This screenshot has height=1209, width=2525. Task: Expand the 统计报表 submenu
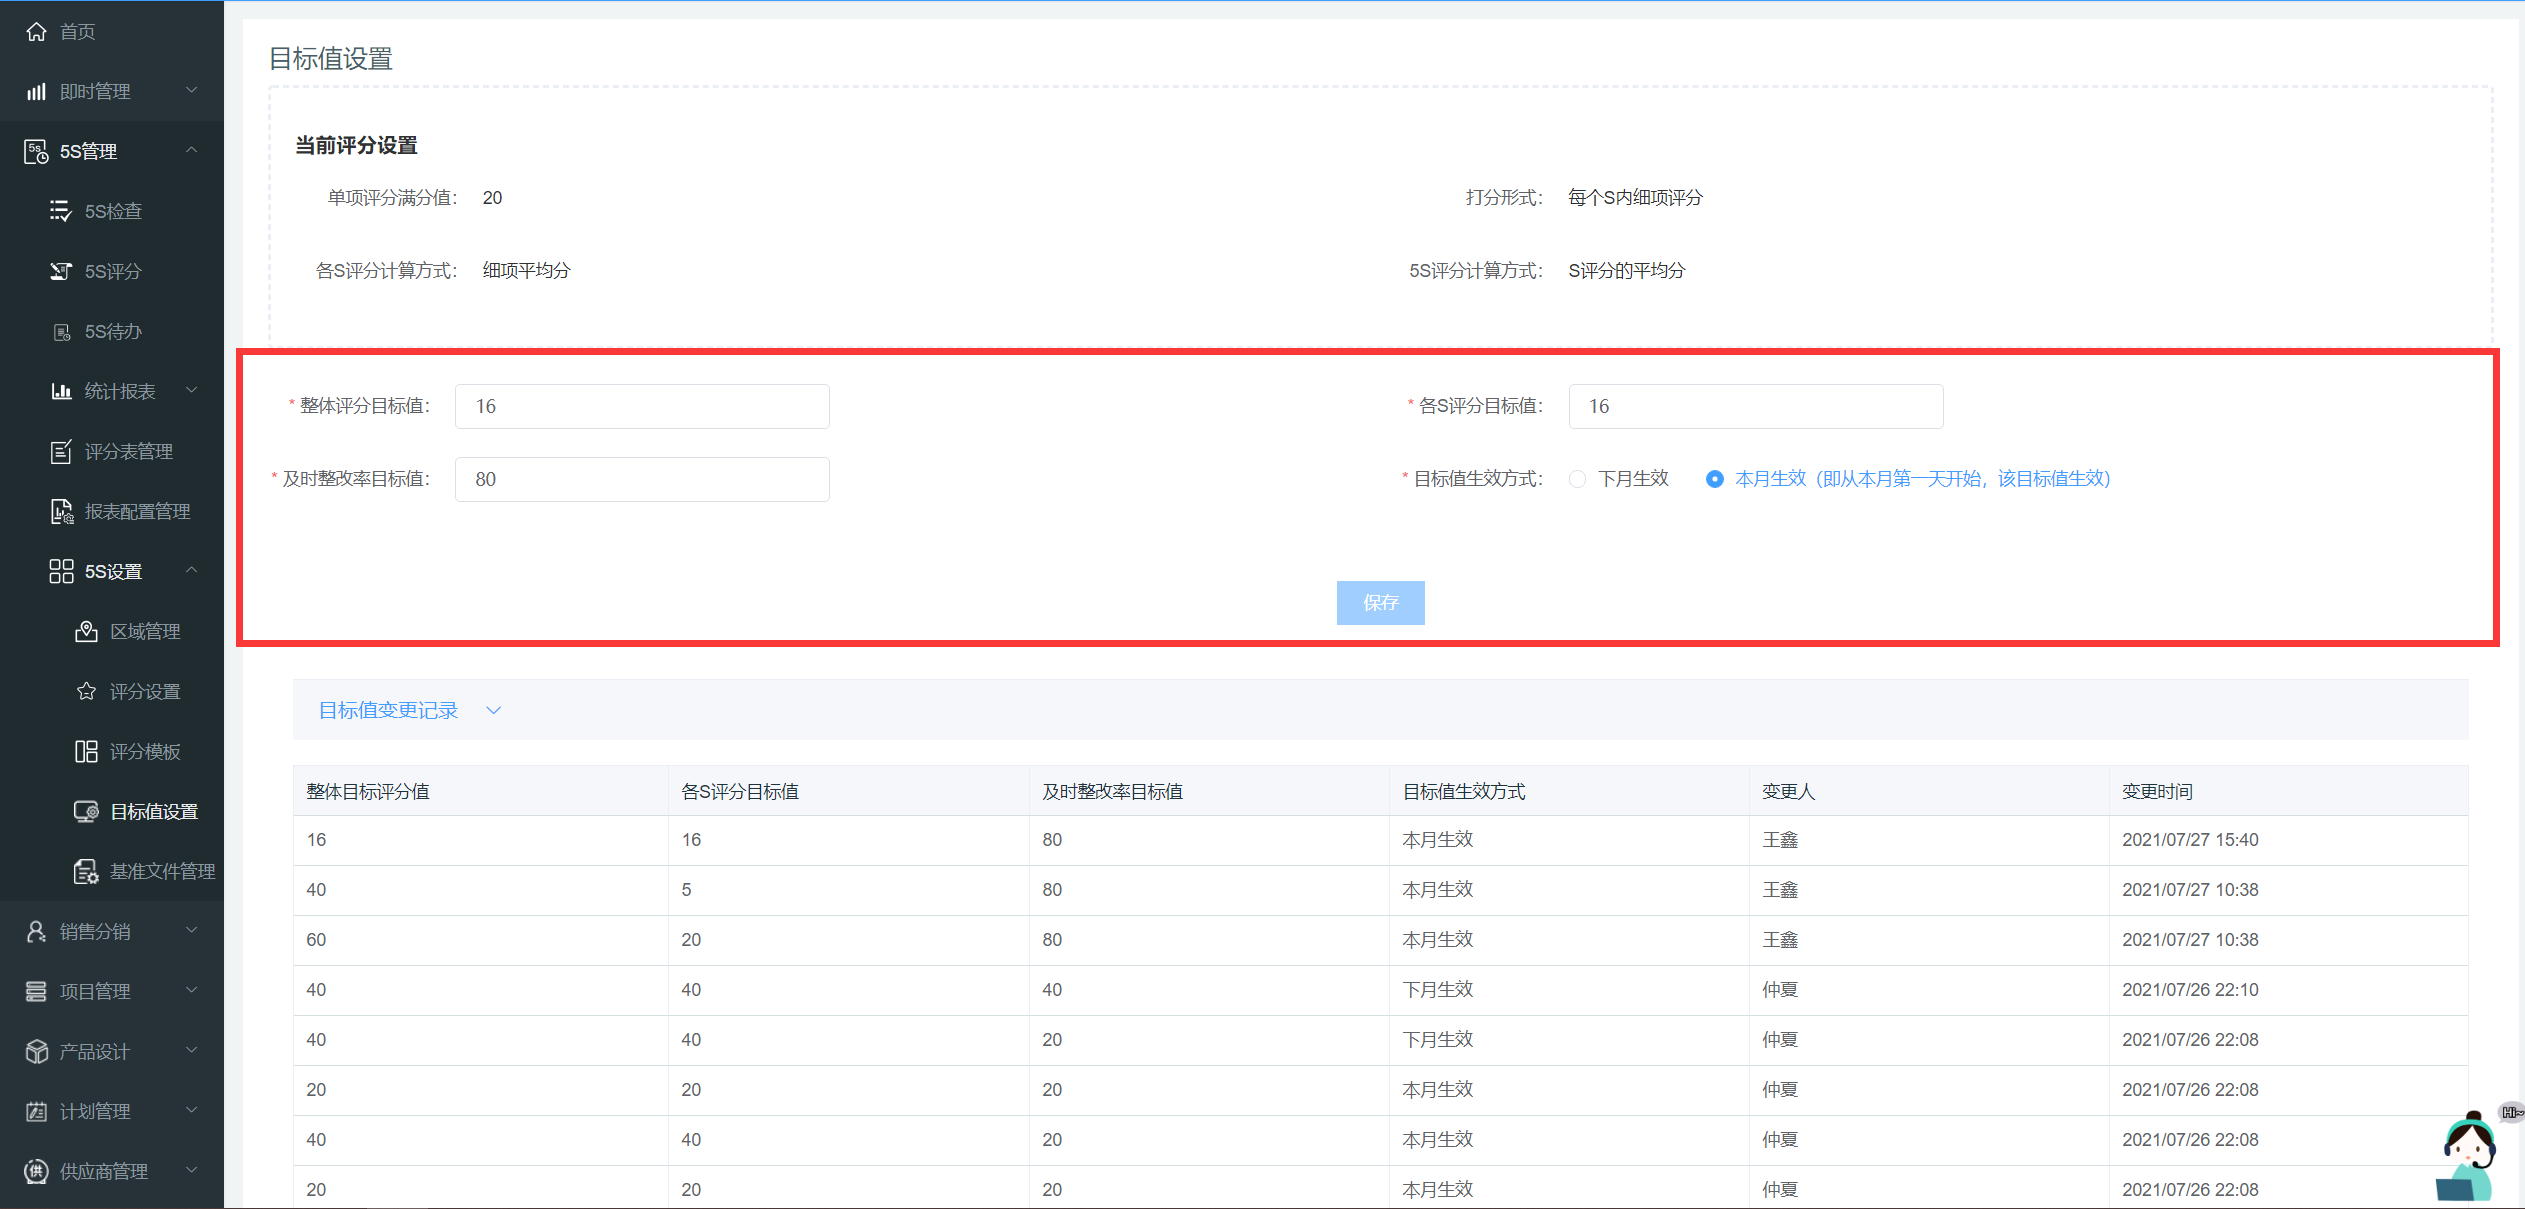point(191,390)
